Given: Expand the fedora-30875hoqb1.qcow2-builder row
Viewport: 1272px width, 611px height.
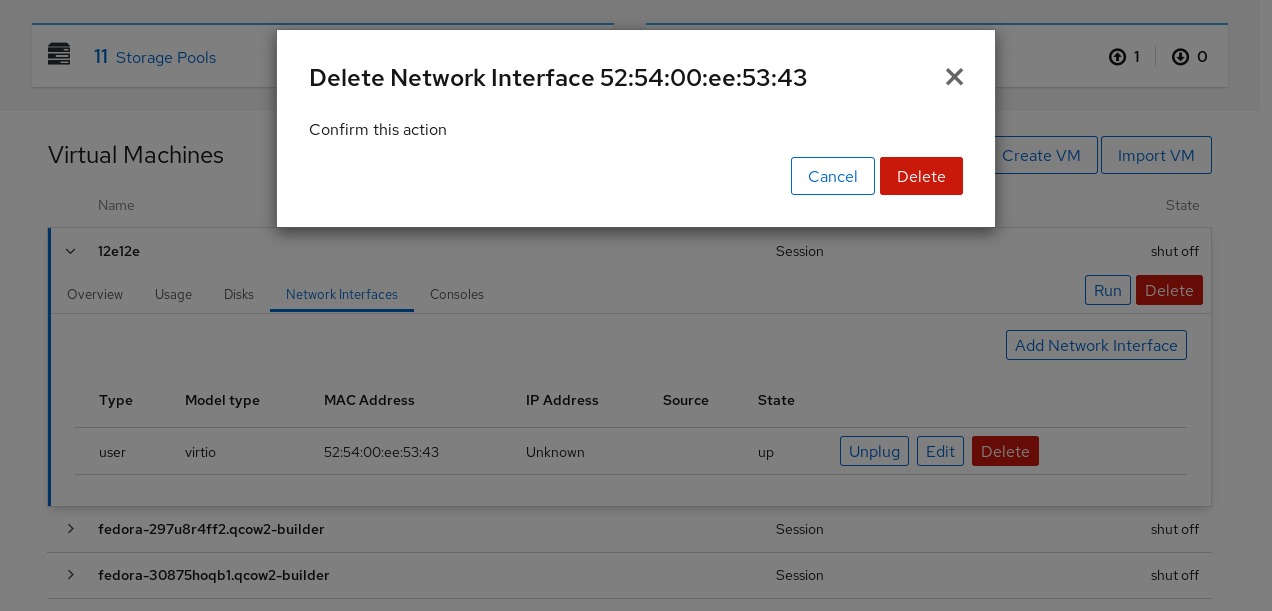Looking at the screenshot, I should point(70,574).
